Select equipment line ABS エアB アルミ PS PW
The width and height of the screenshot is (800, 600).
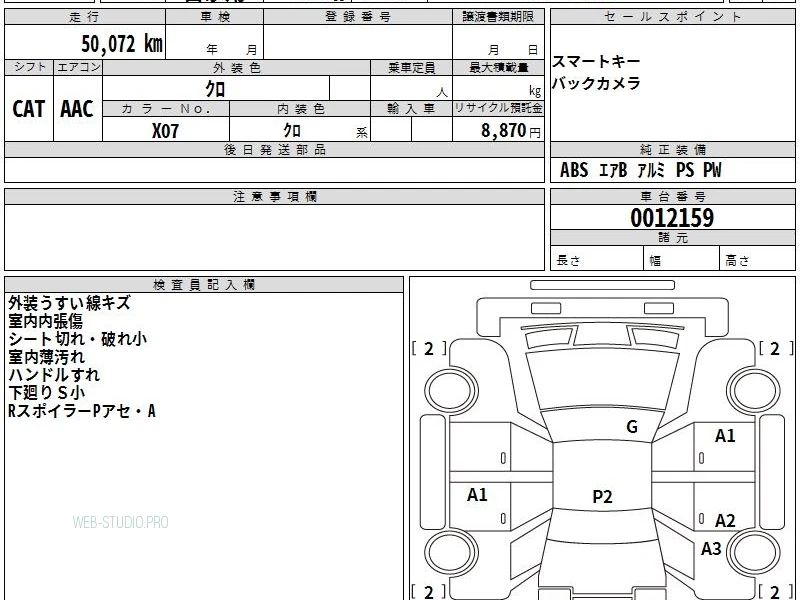click(641, 170)
